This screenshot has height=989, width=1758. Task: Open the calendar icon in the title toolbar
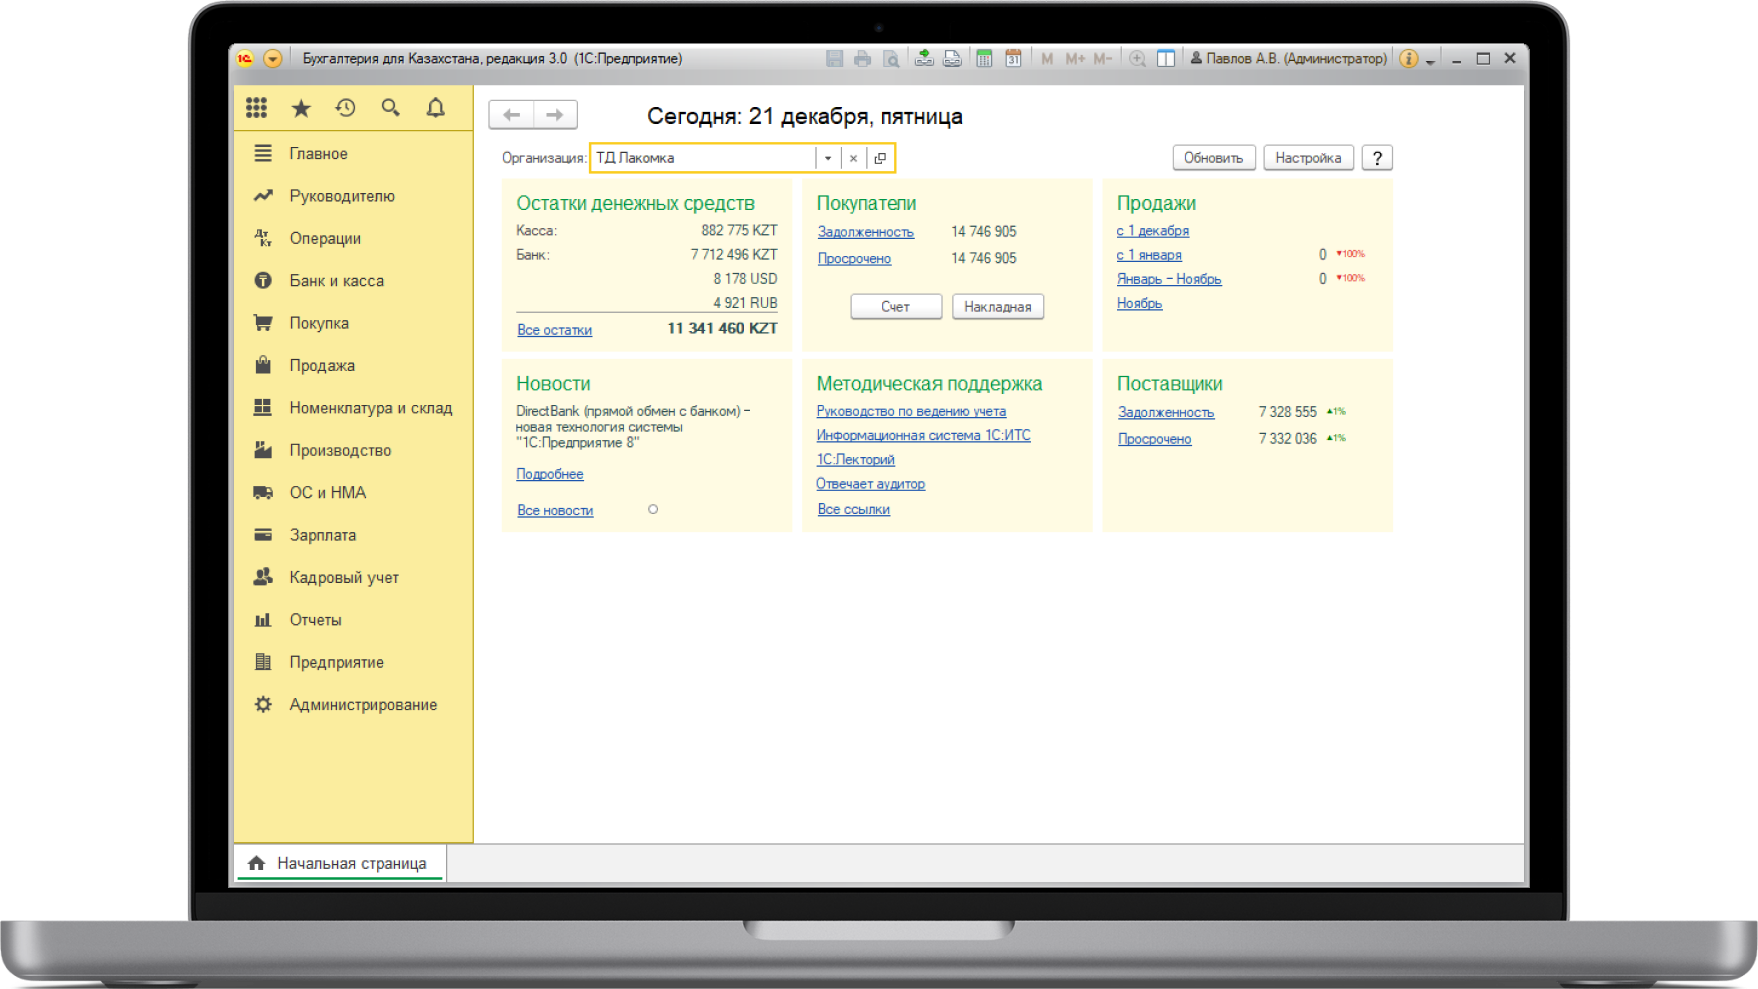(1013, 59)
